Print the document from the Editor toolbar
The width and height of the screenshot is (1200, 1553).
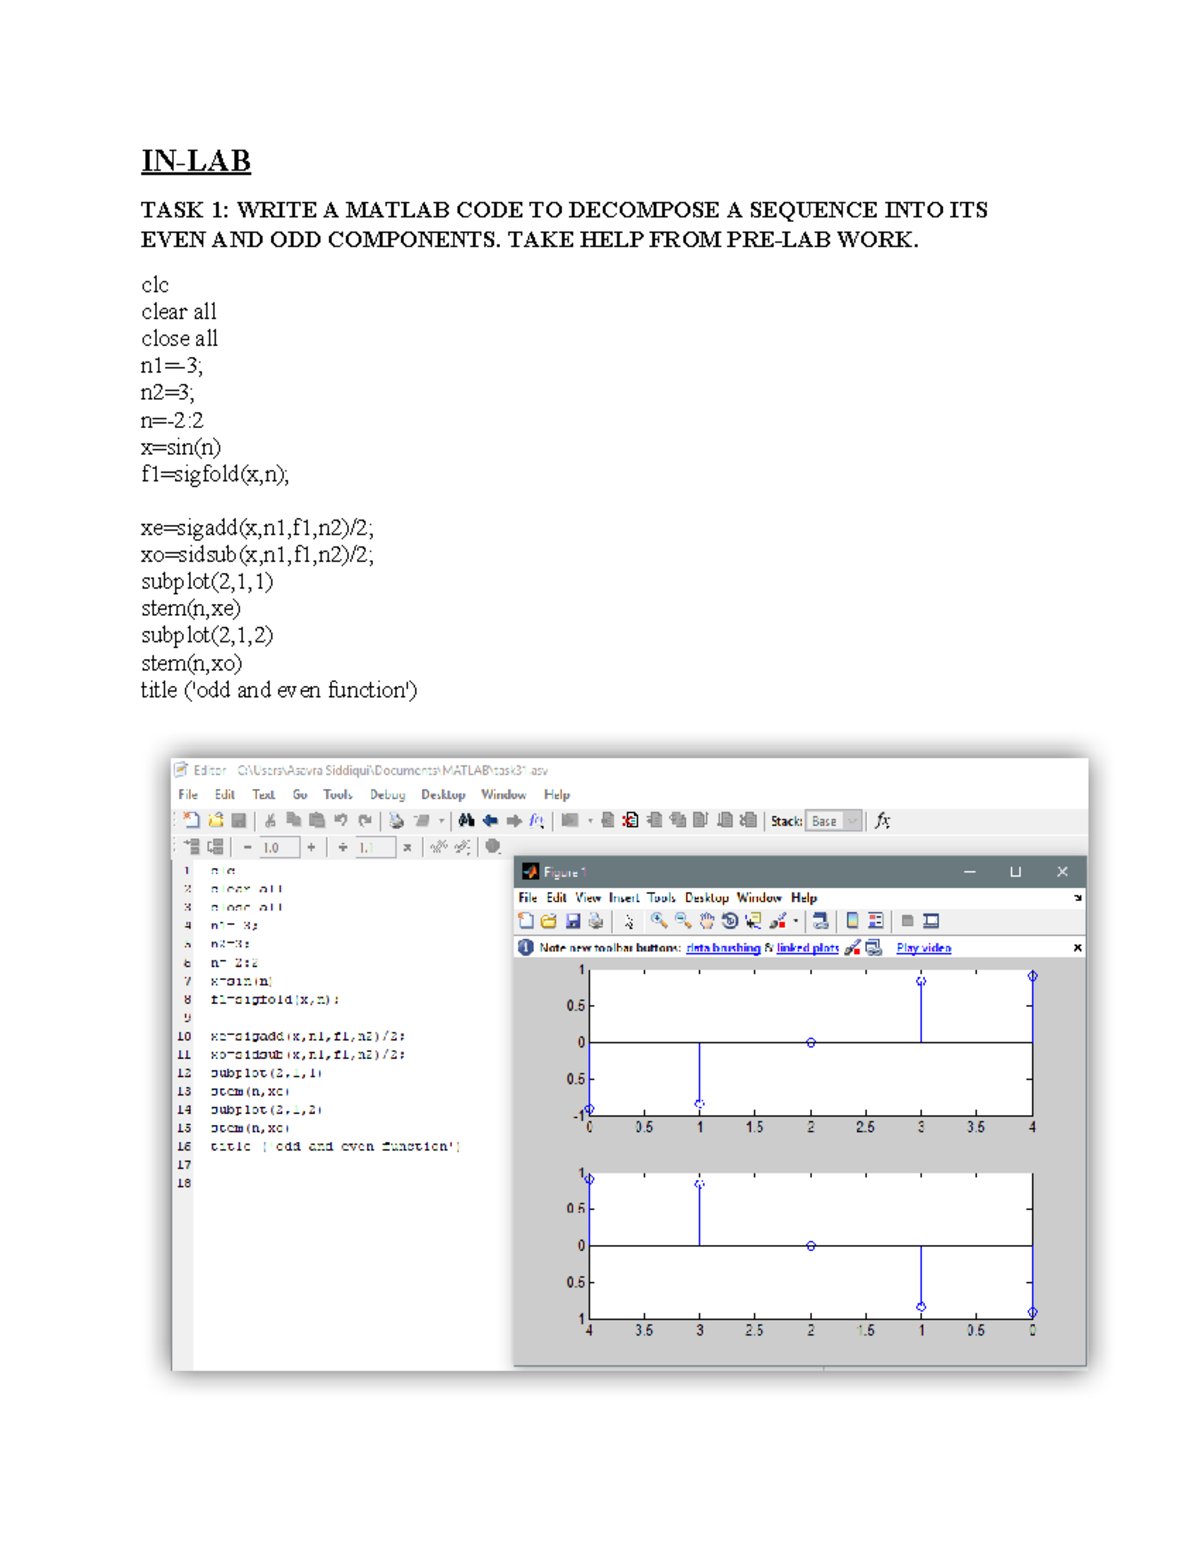[x=396, y=821]
